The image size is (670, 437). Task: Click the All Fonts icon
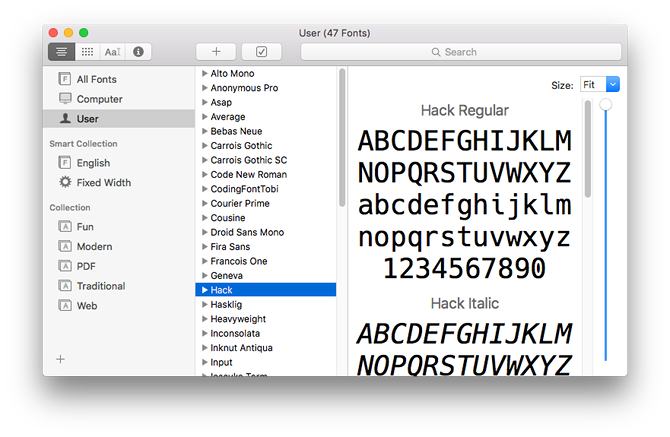(65, 79)
